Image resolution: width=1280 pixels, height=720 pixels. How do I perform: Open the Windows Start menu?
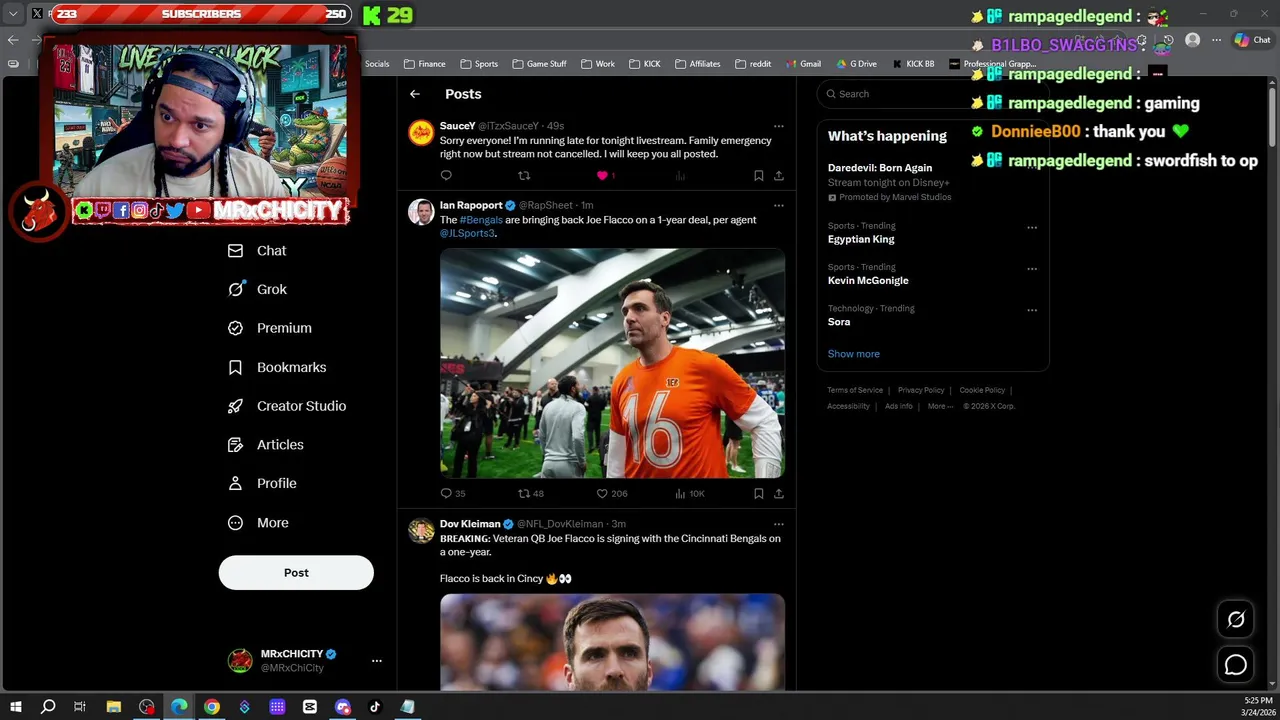coord(15,707)
